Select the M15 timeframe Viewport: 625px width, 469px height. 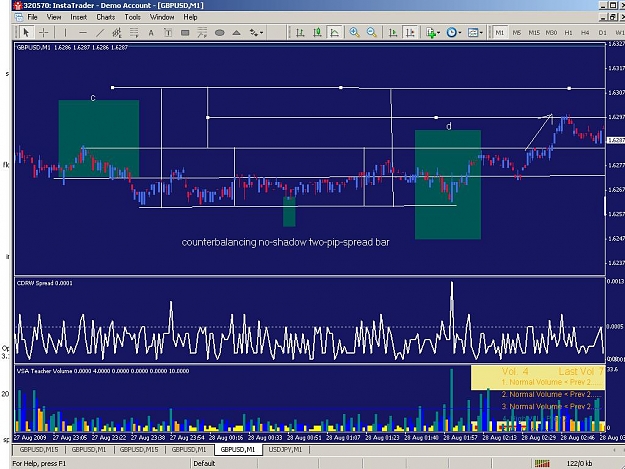click(534, 33)
